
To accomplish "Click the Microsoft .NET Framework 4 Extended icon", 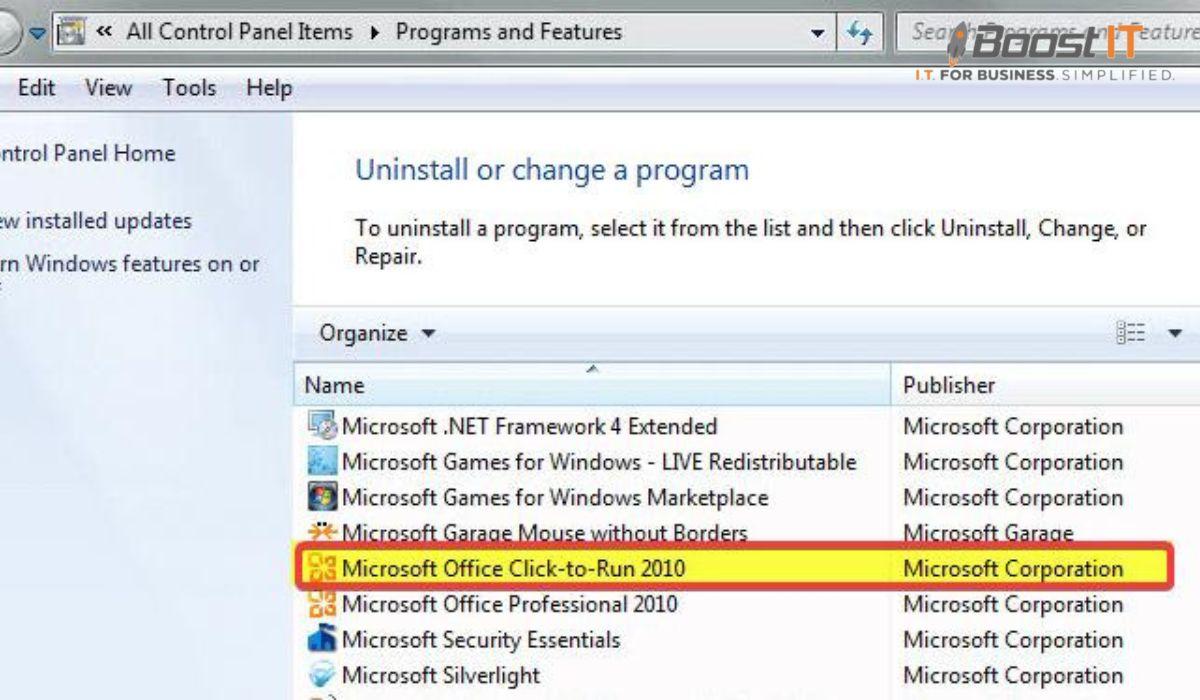I will (322, 426).
